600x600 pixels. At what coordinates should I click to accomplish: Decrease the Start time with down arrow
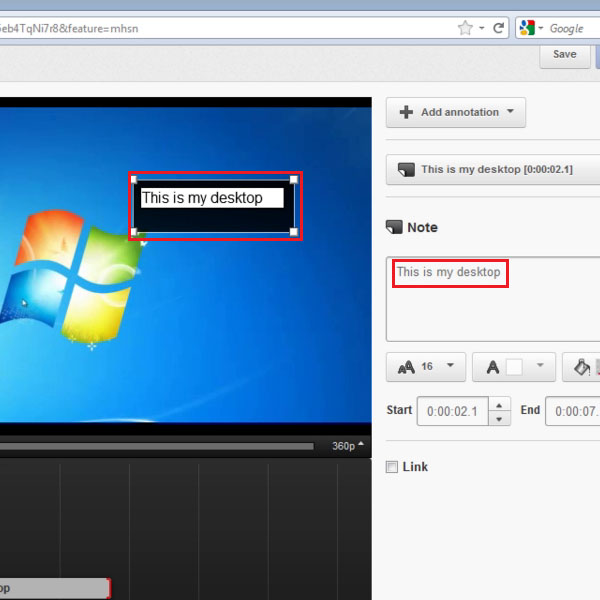499,419
